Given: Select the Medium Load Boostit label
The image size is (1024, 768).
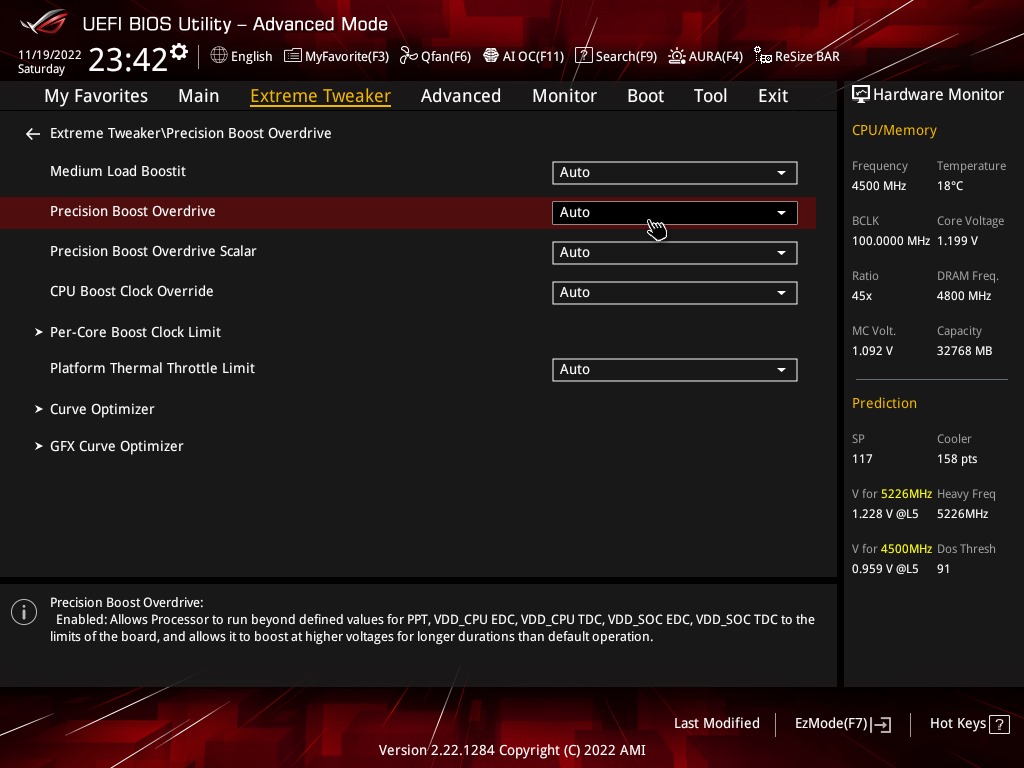Looking at the screenshot, I should [x=118, y=171].
